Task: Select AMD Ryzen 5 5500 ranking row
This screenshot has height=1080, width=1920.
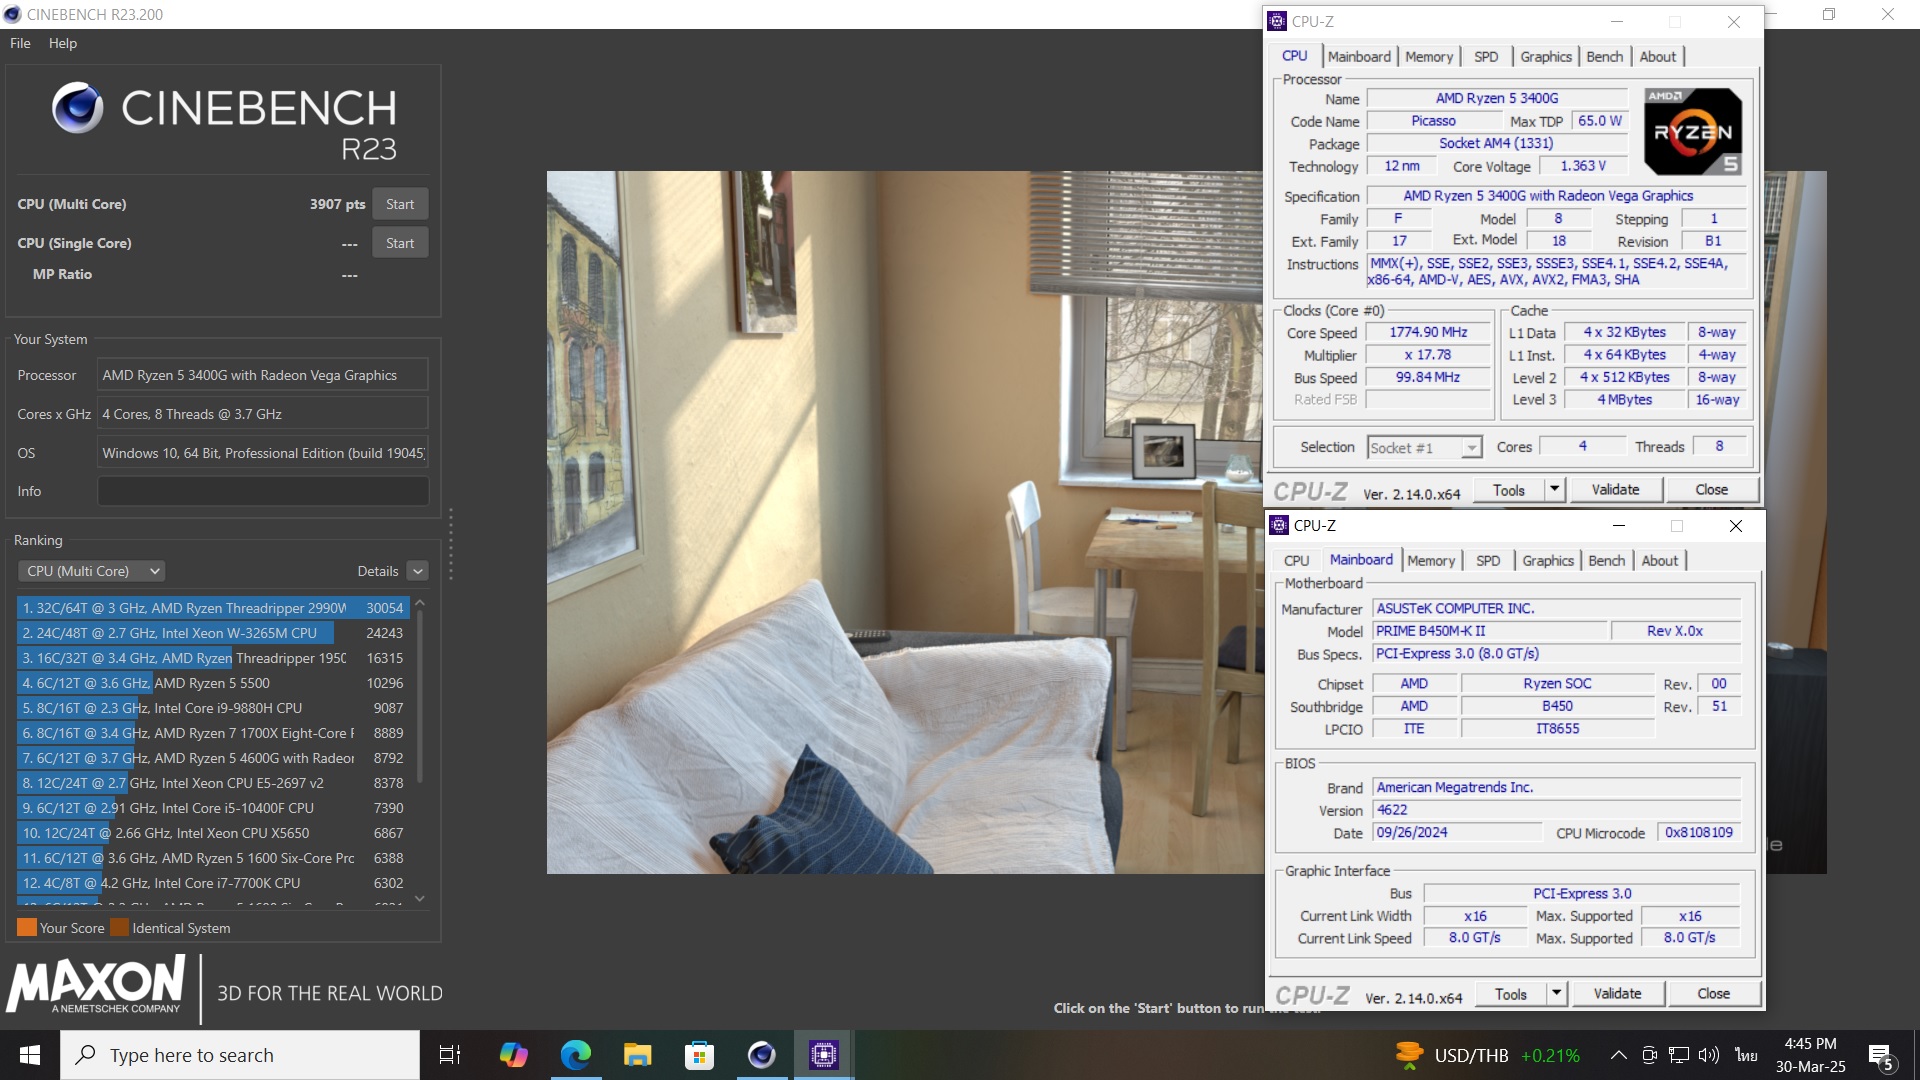Action: click(x=213, y=683)
